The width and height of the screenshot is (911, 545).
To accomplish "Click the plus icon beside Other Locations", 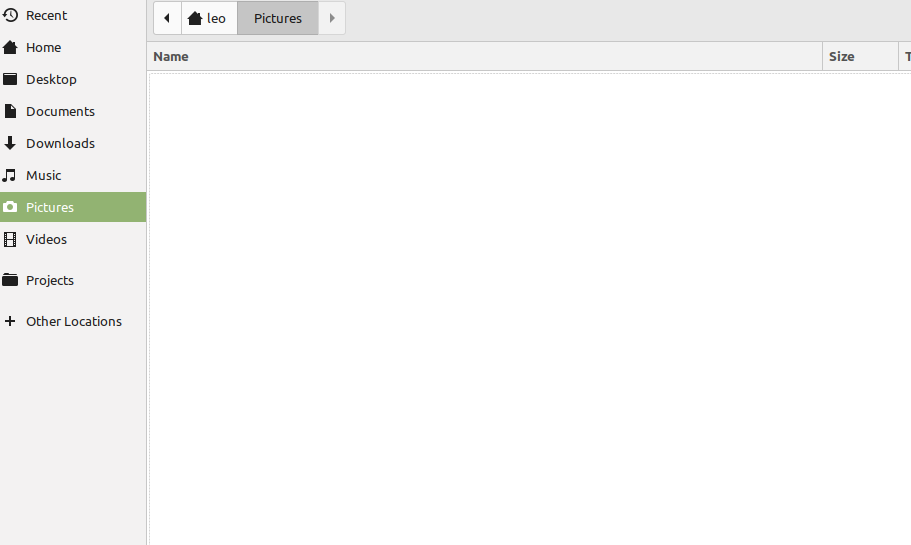I will (10, 322).
